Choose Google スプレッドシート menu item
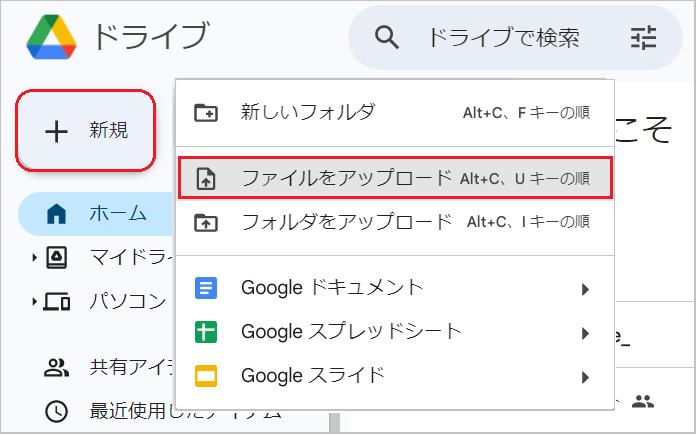The height and width of the screenshot is (435, 697). (x=395, y=332)
